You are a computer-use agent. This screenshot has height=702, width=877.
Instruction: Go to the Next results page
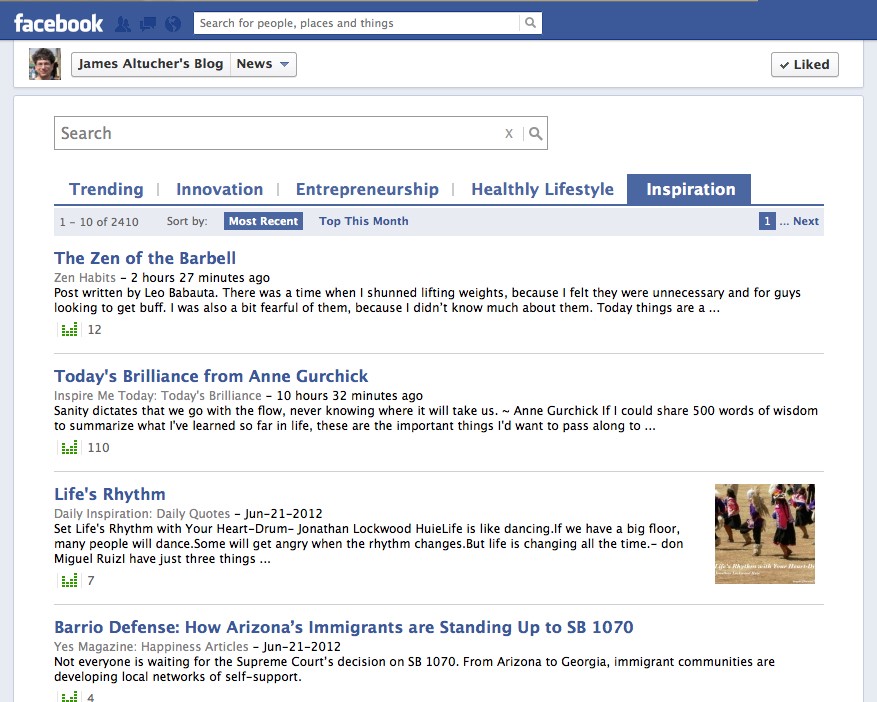point(806,221)
